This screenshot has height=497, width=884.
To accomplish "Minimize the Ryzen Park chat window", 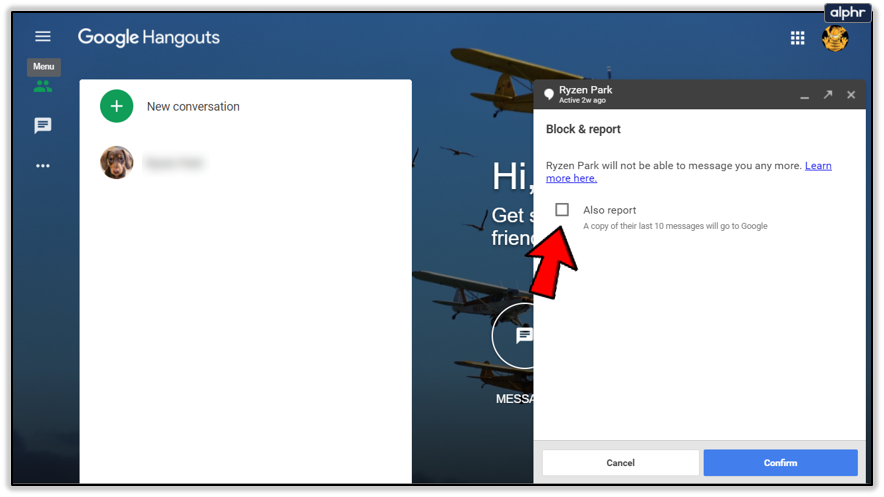I will click(x=805, y=96).
